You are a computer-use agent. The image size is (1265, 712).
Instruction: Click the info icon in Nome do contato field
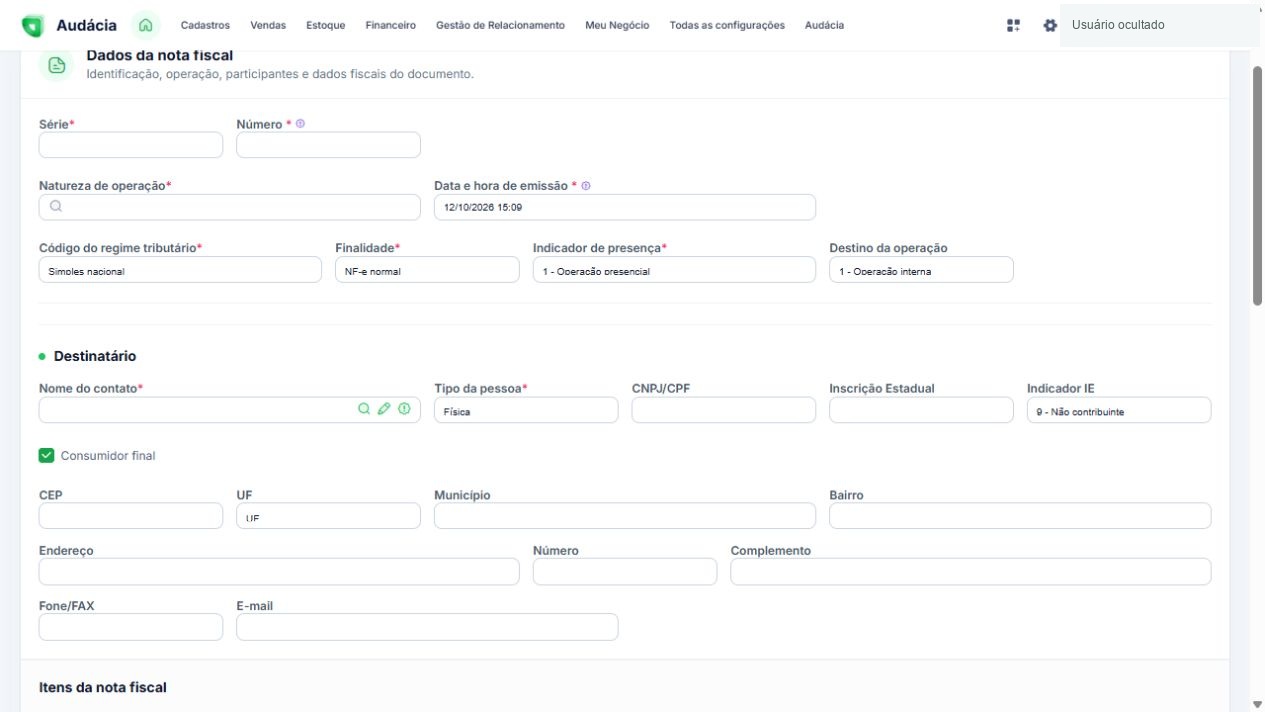click(x=404, y=409)
